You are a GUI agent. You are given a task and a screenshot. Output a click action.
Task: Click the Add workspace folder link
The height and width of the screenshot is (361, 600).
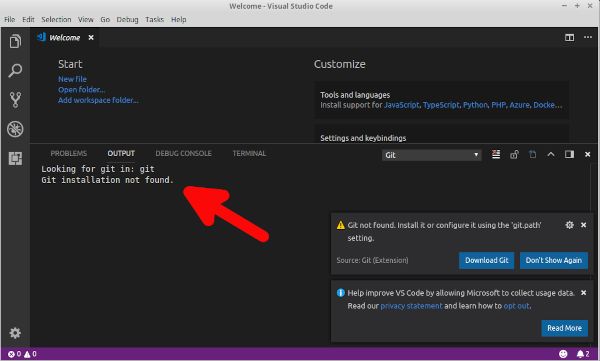coord(98,100)
